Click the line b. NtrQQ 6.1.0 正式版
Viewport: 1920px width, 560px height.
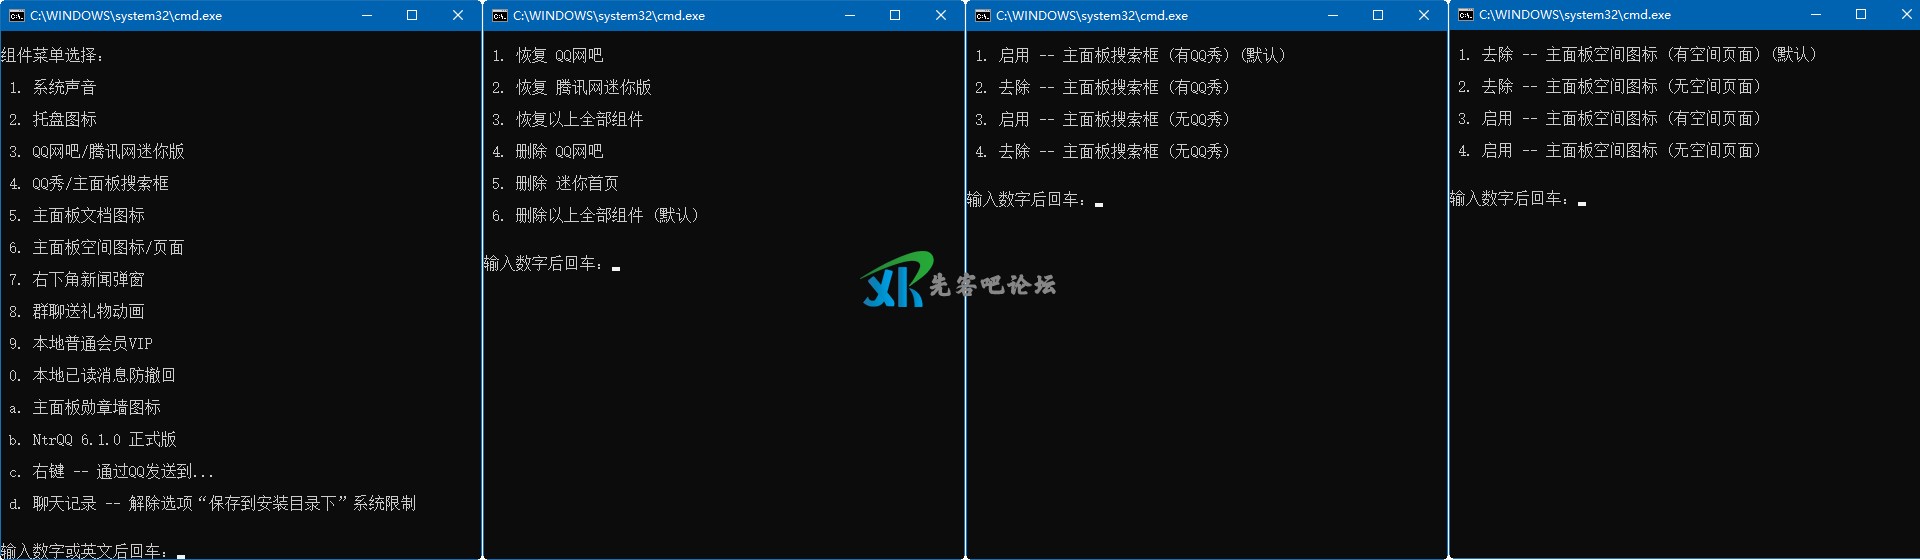pyautogui.click(x=93, y=440)
